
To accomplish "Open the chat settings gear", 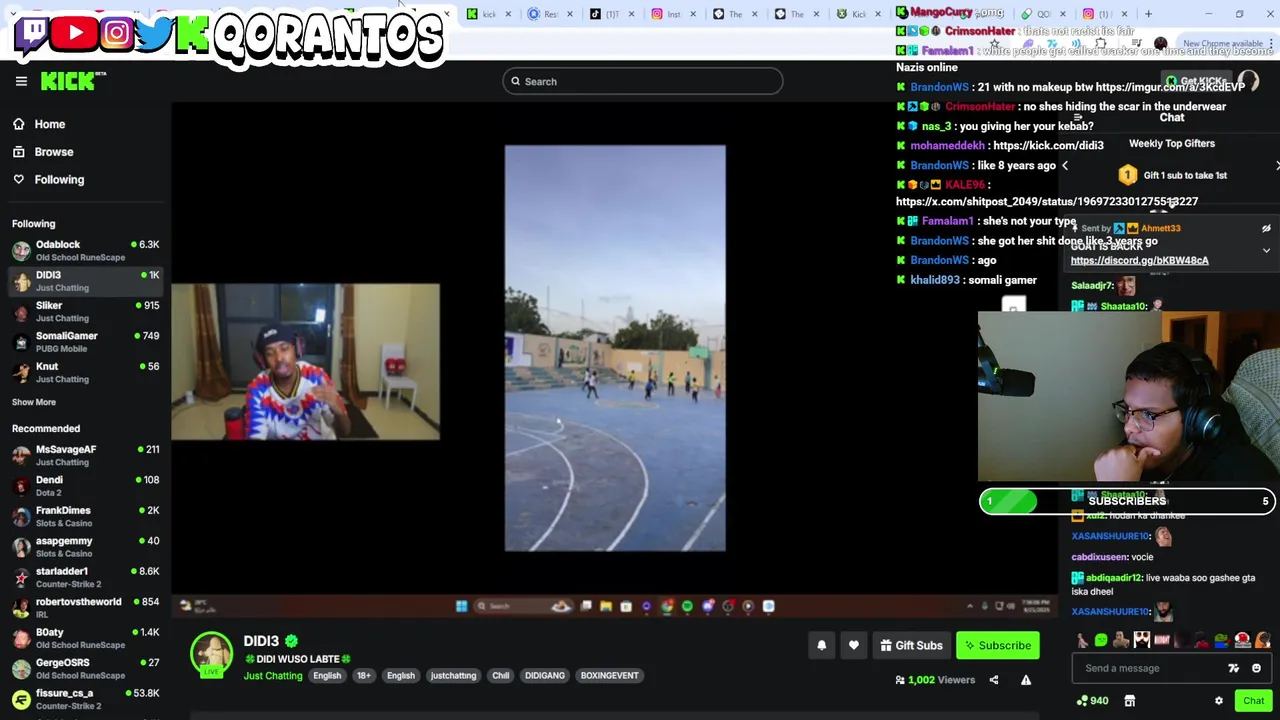I will coord(1218,701).
